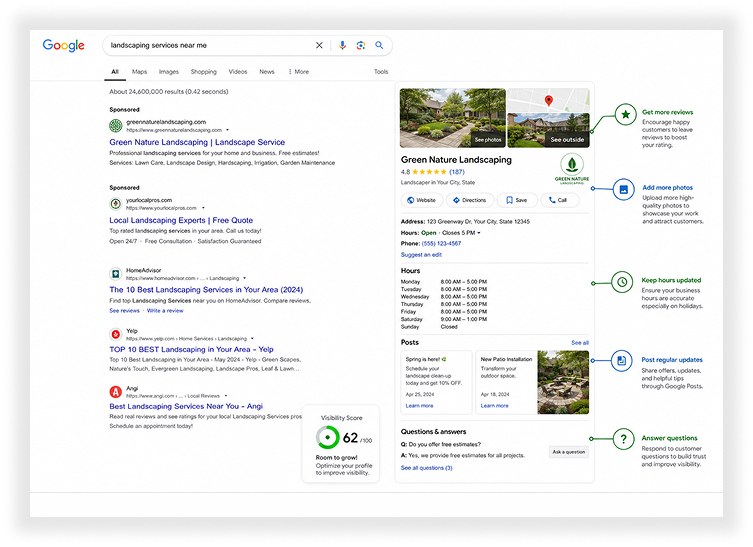Click the five-star rating stars
The height and width of the screenshot is (547, 753).
click(x=429, y=172)
